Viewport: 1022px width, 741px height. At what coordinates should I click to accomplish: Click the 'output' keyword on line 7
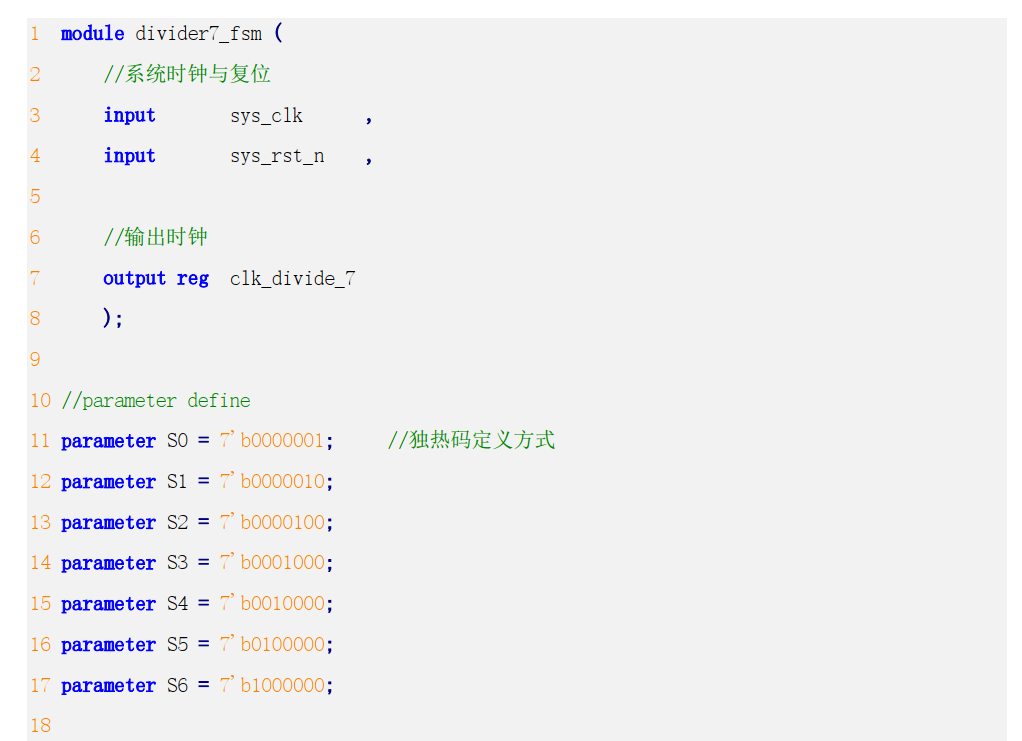(134, 279)
